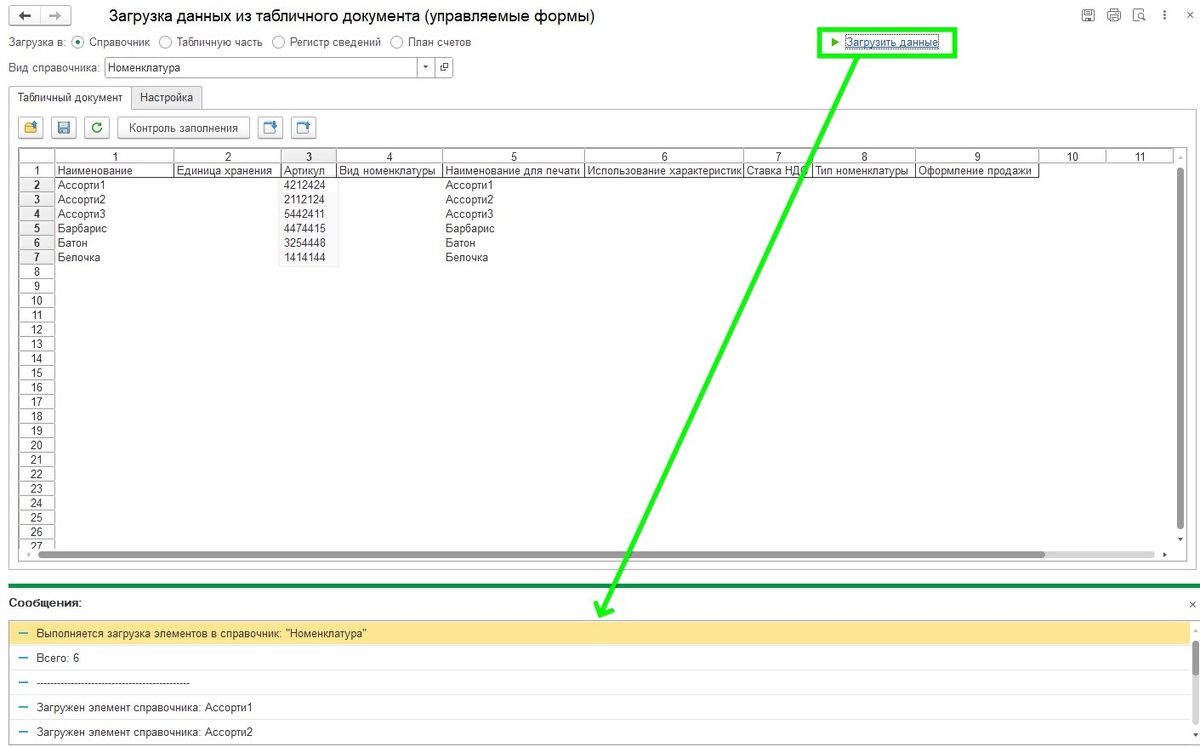Screen dimensions: 1200x747
Task: Click the Тип номенклатуры header cell
Action: tap(864, 171)
